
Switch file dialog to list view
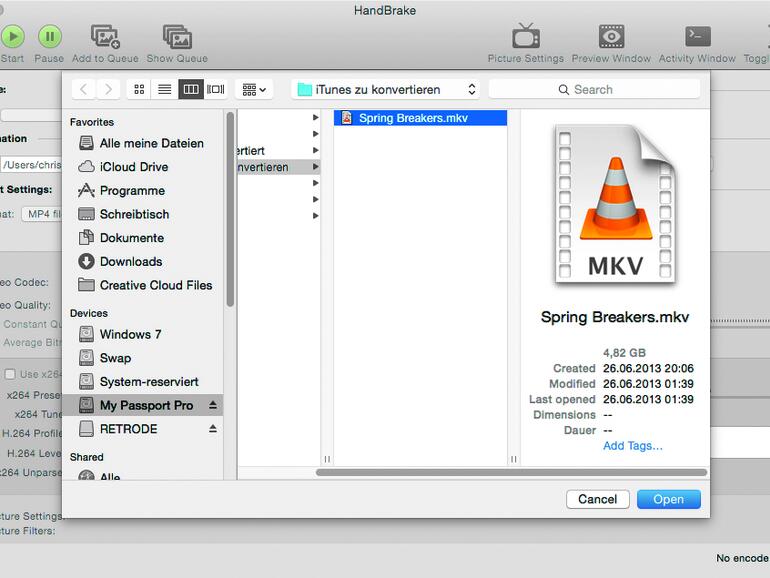coord(164,89)
